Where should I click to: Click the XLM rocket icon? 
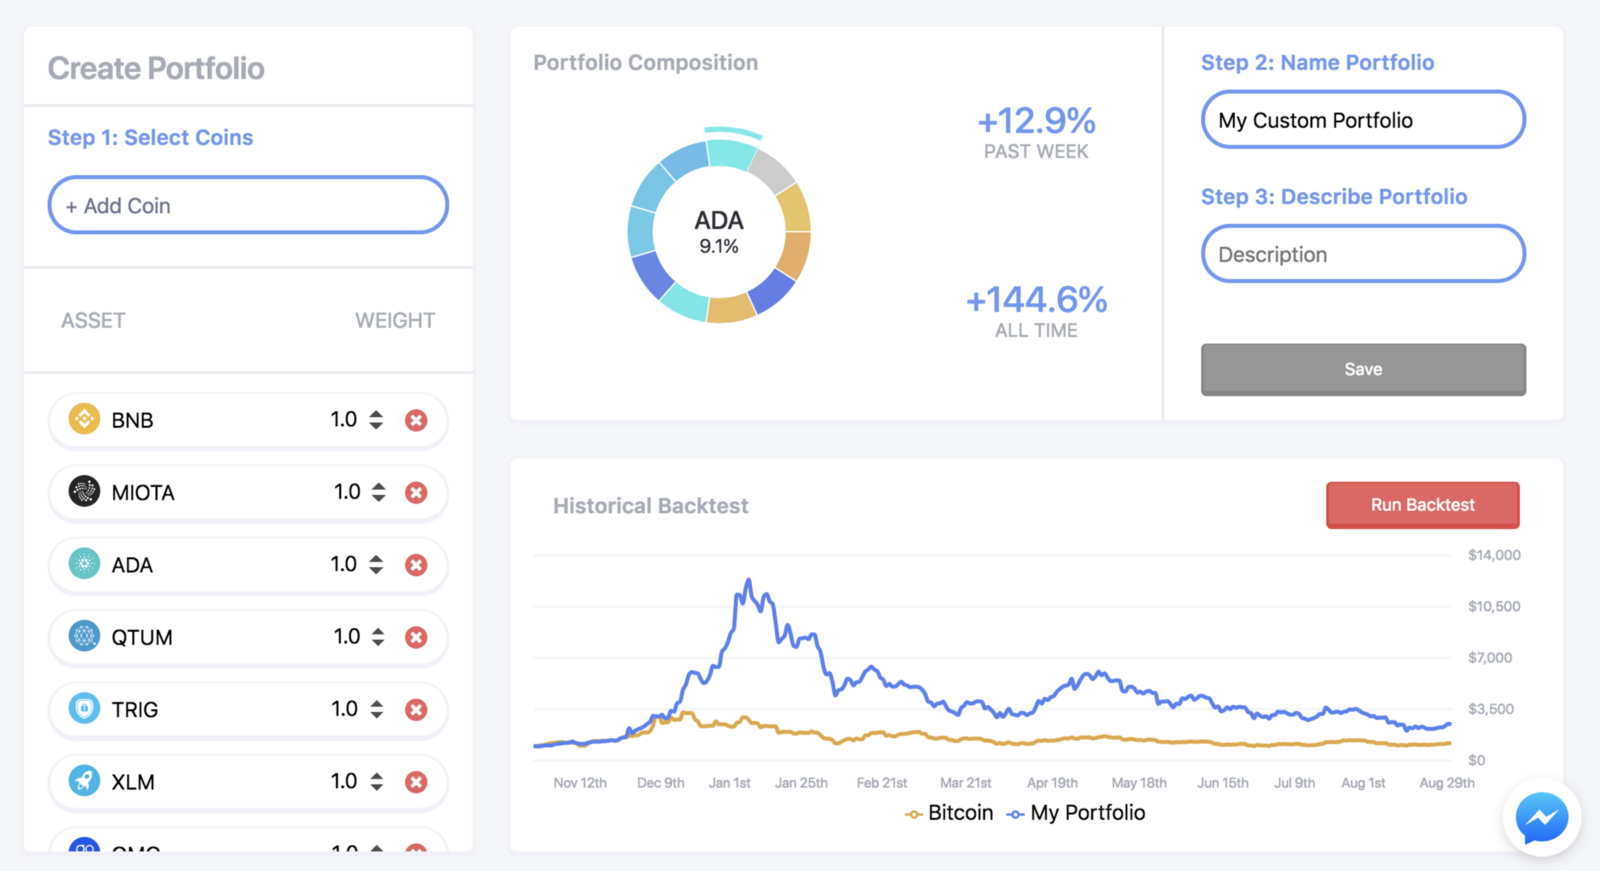[x=84, y=781]
